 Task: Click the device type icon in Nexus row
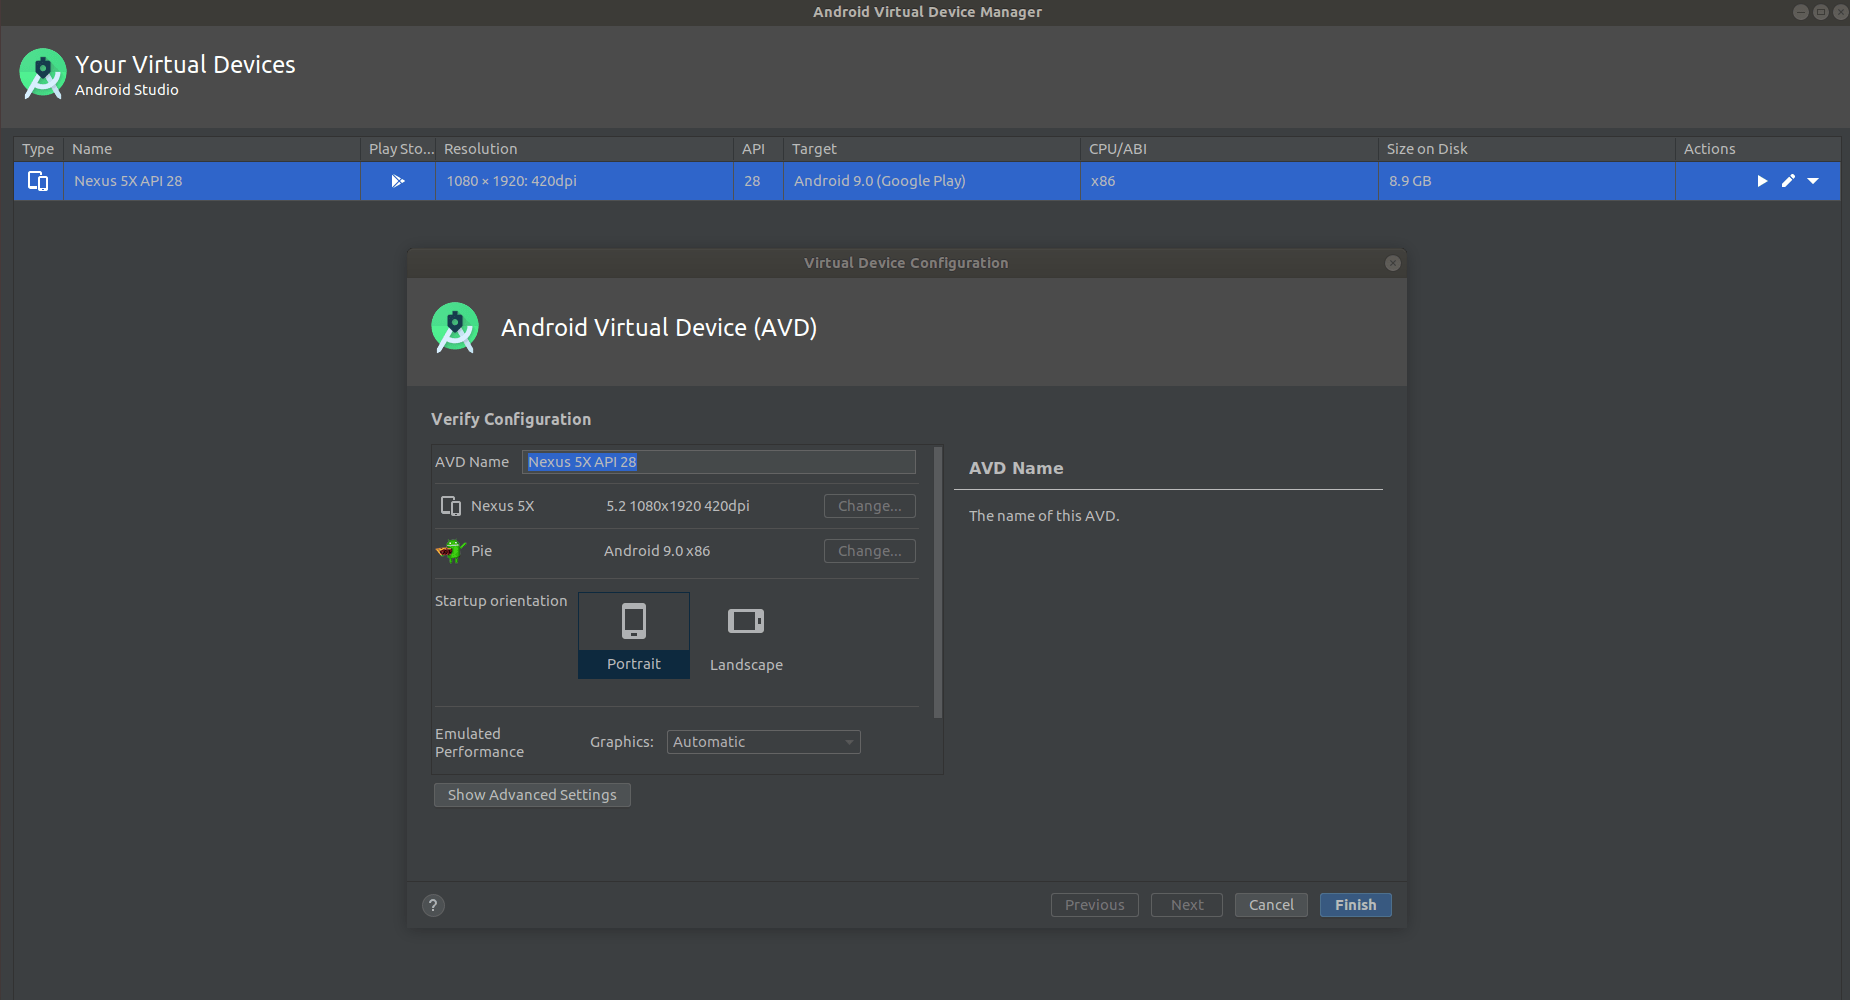[x=38, y=181]
